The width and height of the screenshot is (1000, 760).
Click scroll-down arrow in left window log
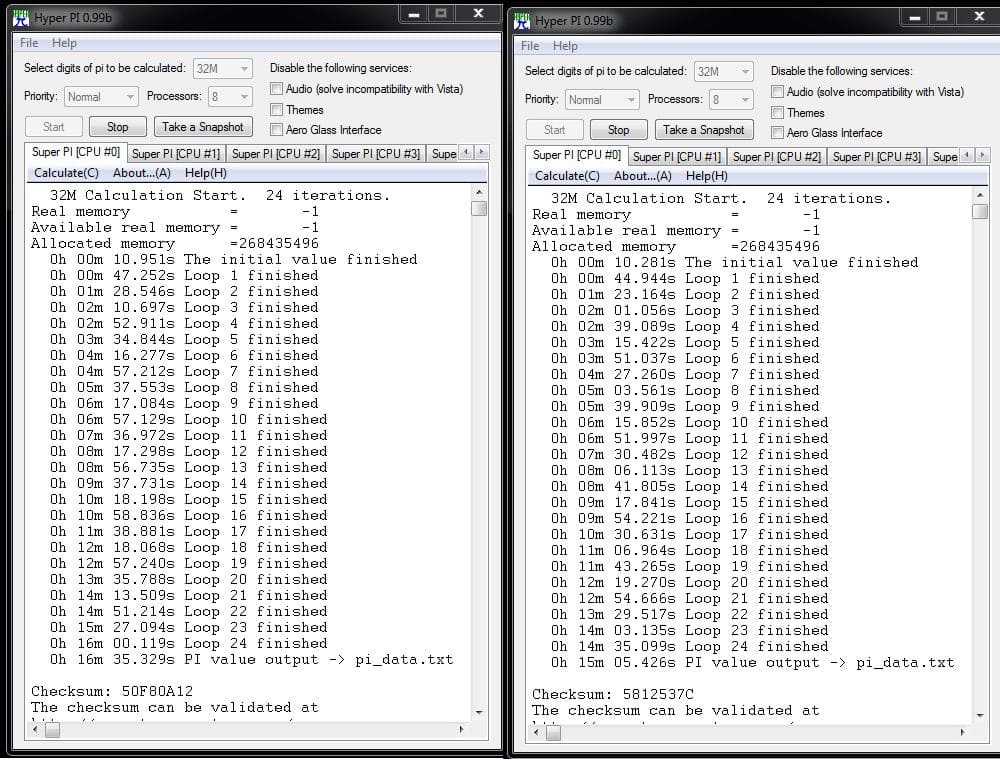click(479, 712)
